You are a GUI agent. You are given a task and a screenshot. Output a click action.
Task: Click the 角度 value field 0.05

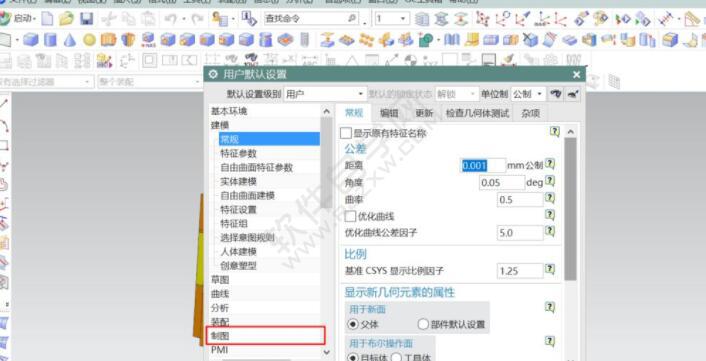502,182
